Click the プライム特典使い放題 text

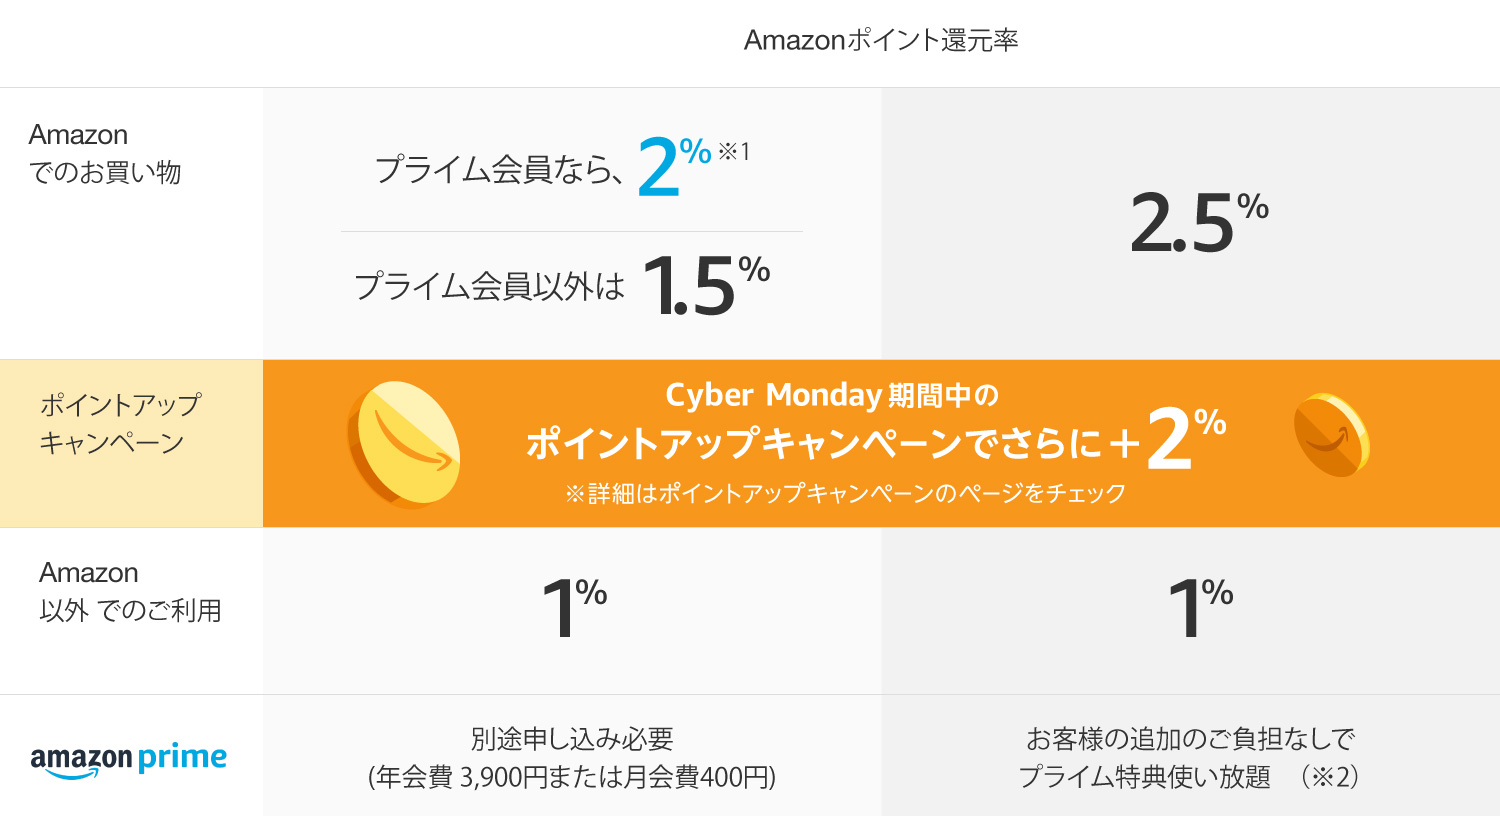[1144, 777]
